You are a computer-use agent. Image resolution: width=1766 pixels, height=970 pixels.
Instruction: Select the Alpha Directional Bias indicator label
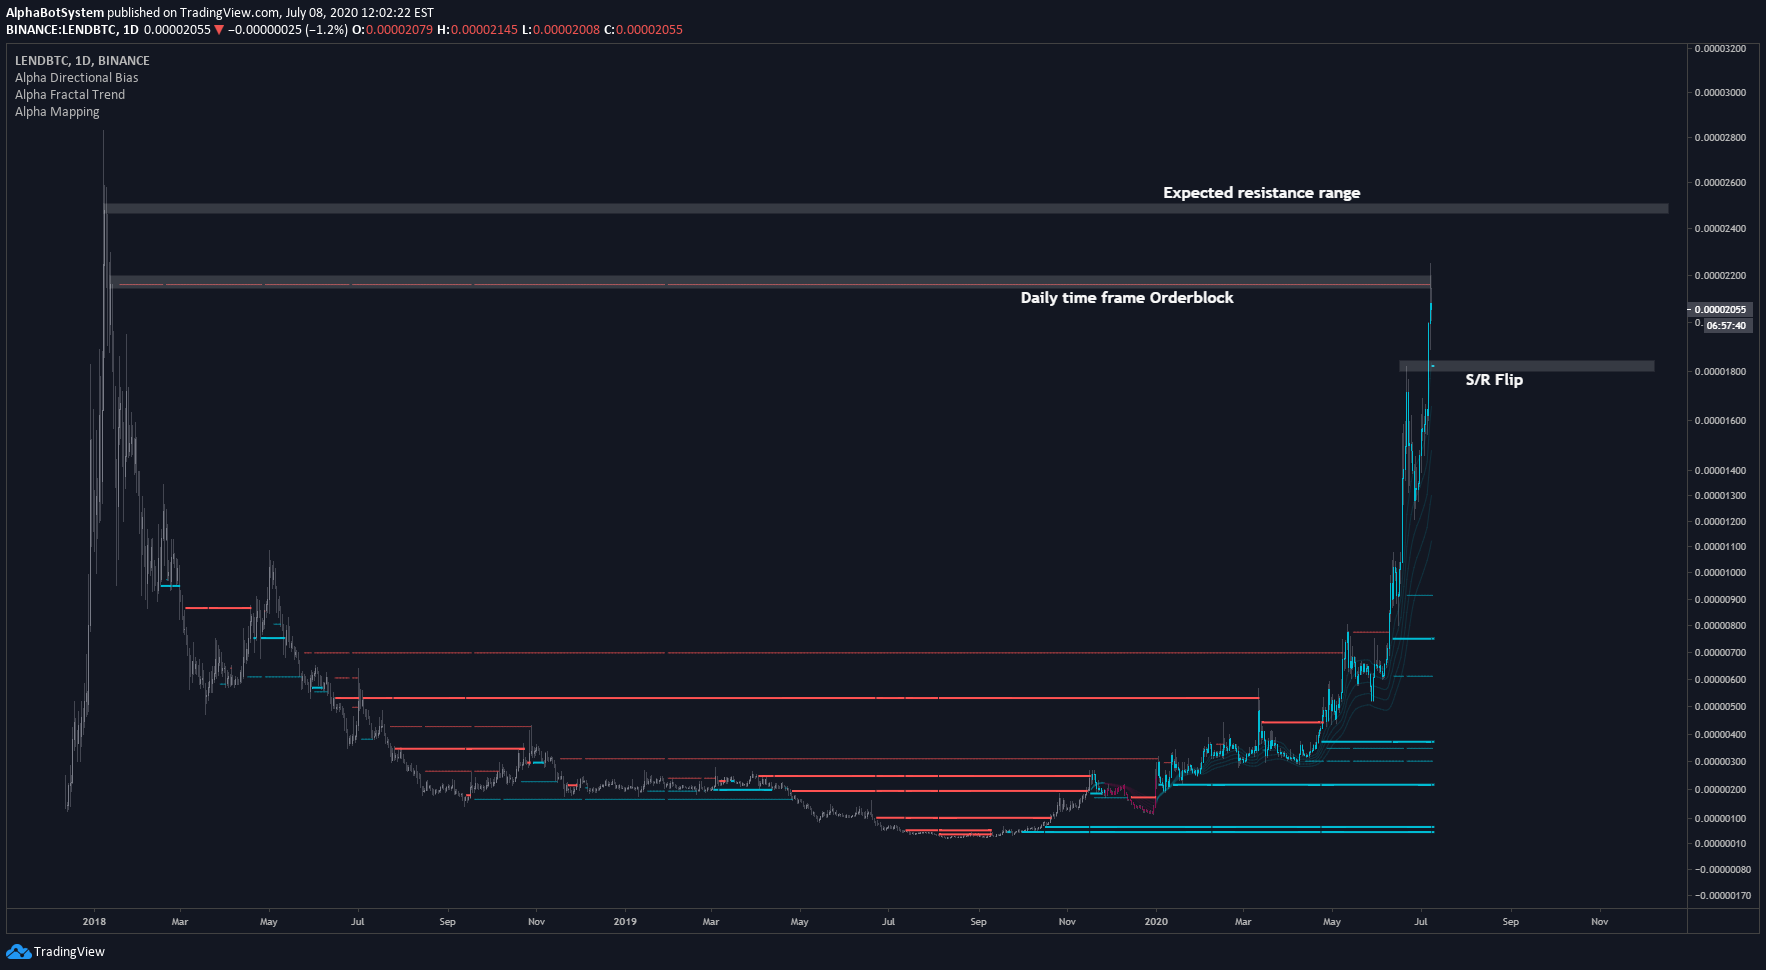click(77, 78)
